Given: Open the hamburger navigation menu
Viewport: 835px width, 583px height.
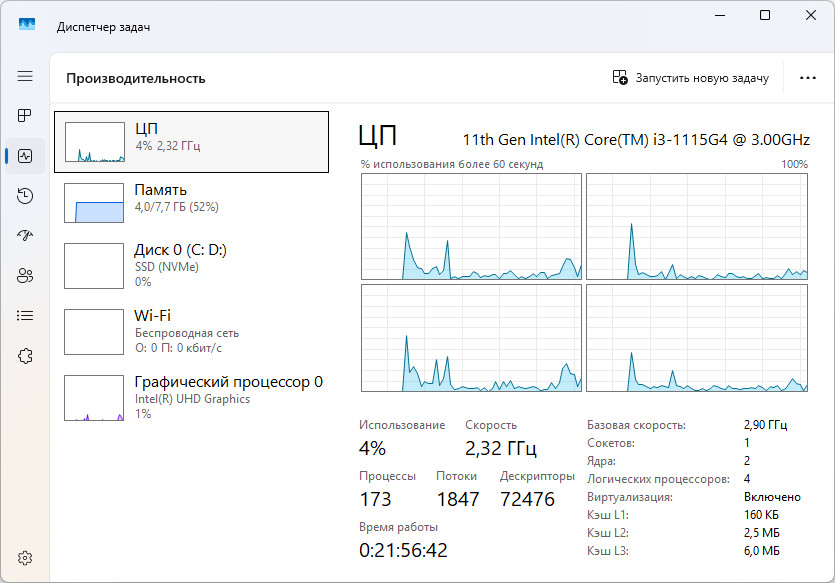Looking at the screenshot, I should (x=25, y=76).
